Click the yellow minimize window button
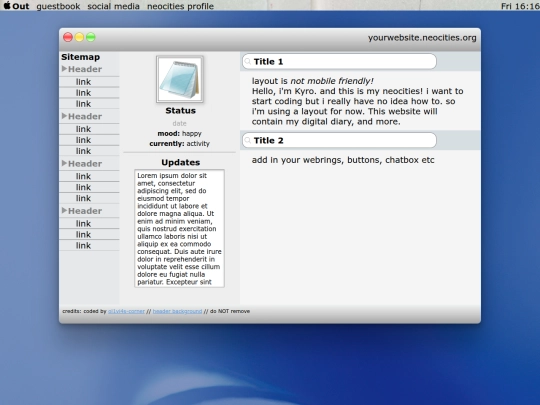The height and width of the screenshot is (405, 540). (x=79, y=37)
